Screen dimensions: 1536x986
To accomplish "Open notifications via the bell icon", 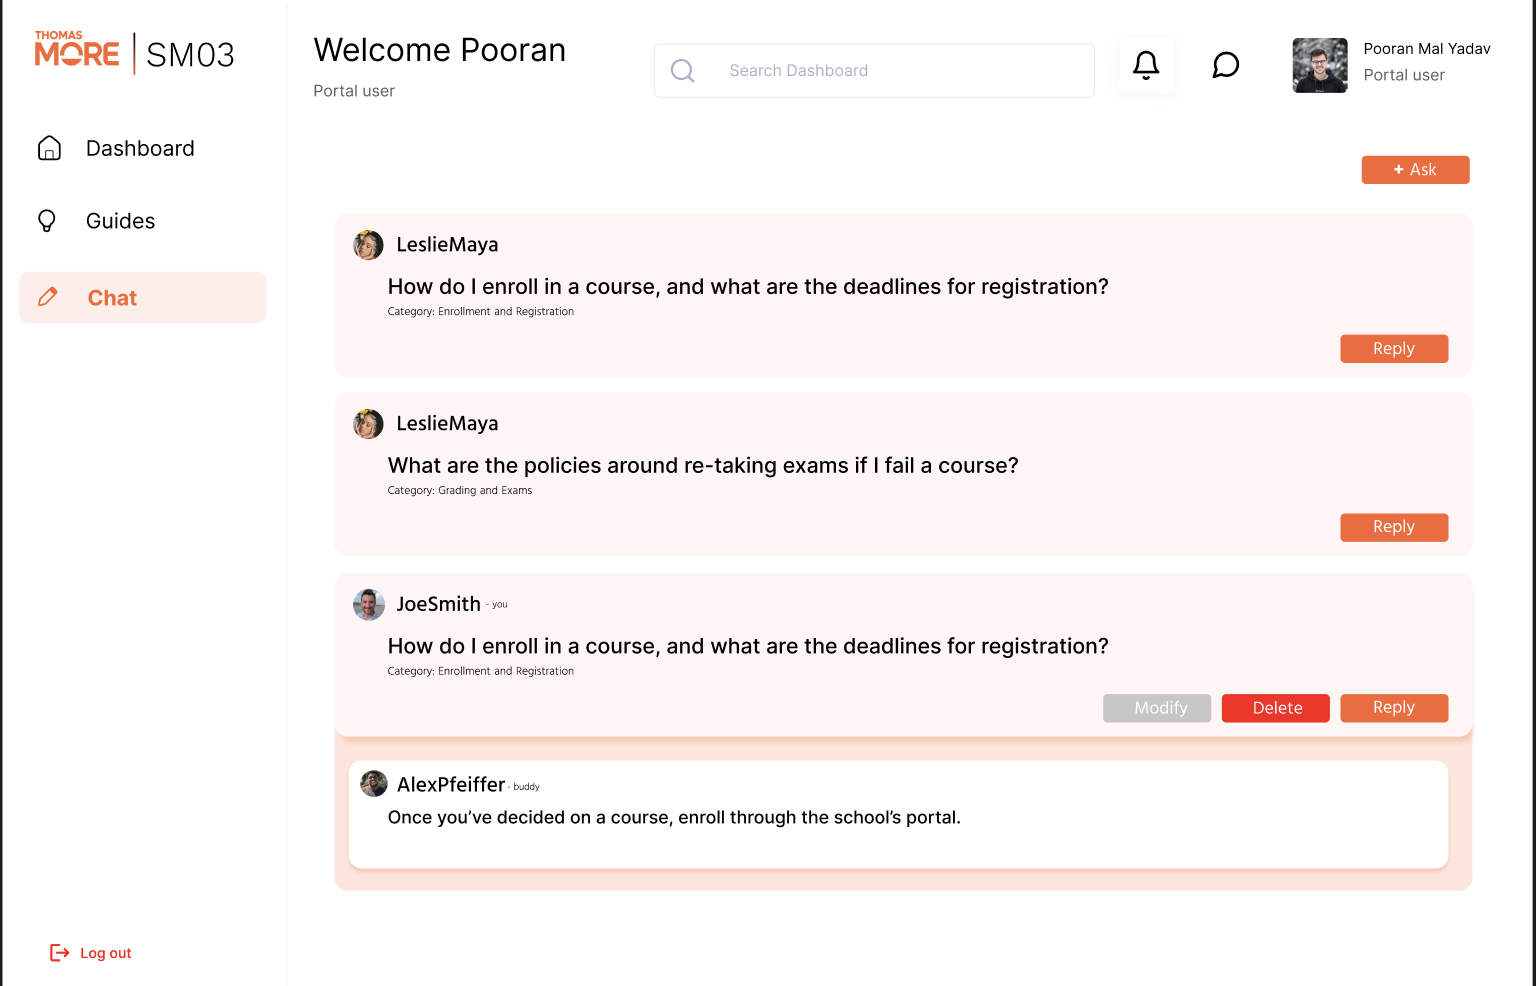I will pos(1145,65).
